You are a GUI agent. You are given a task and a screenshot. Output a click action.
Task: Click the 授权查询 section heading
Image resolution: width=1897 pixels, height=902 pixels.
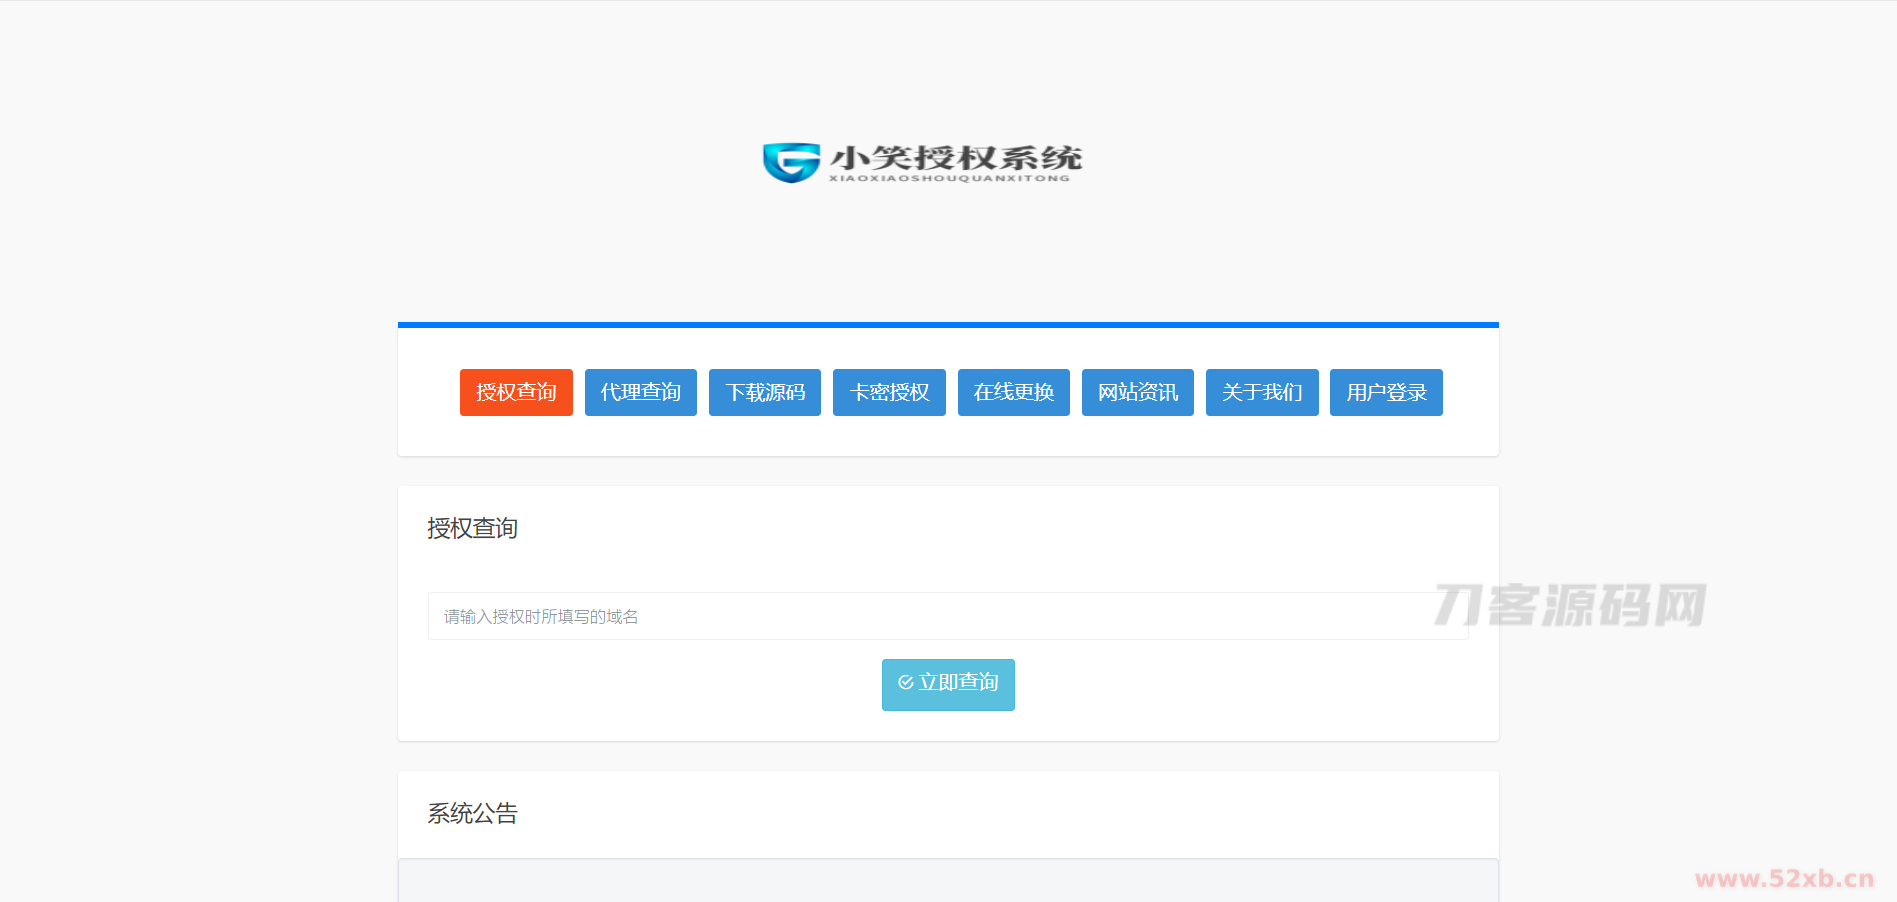coord(472,528)
